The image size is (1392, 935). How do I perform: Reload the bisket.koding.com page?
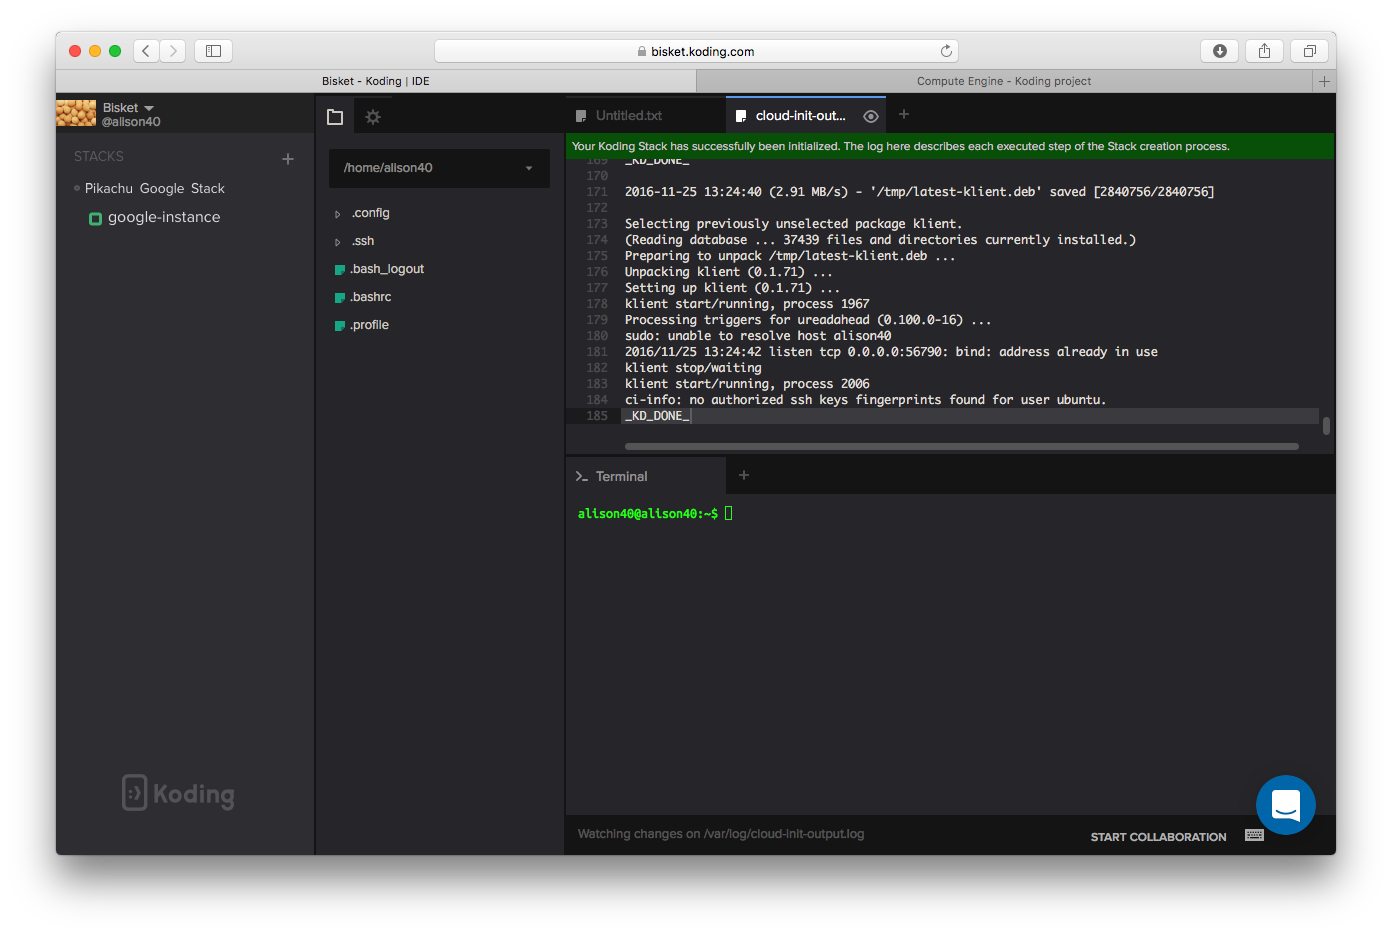[x=946, y=51]
